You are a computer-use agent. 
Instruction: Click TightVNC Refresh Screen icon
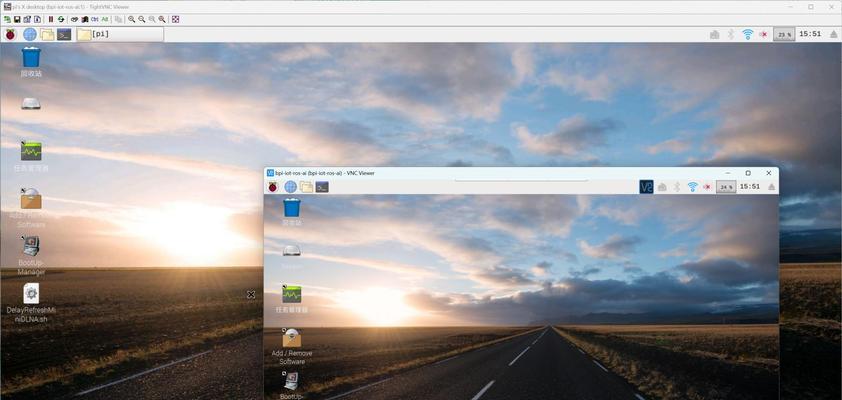[x=61, y=19]
